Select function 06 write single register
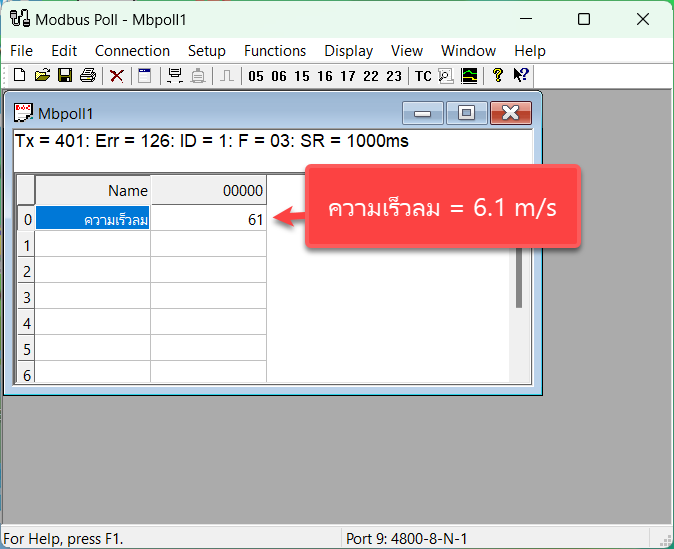 pos(279,76)
